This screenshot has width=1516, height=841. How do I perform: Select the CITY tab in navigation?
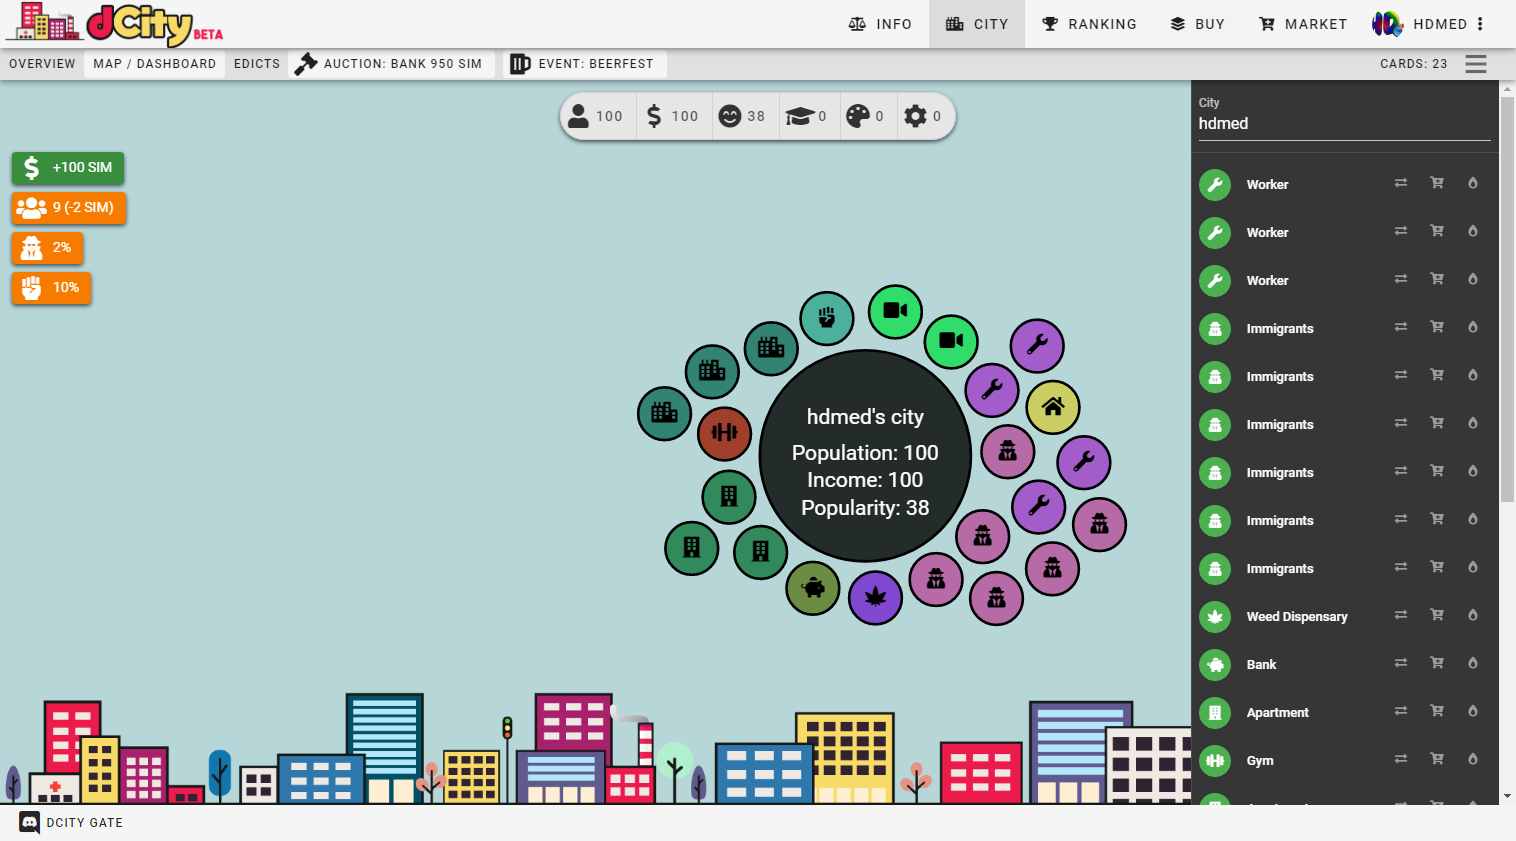pyautogui.click(x=977, y=24)
